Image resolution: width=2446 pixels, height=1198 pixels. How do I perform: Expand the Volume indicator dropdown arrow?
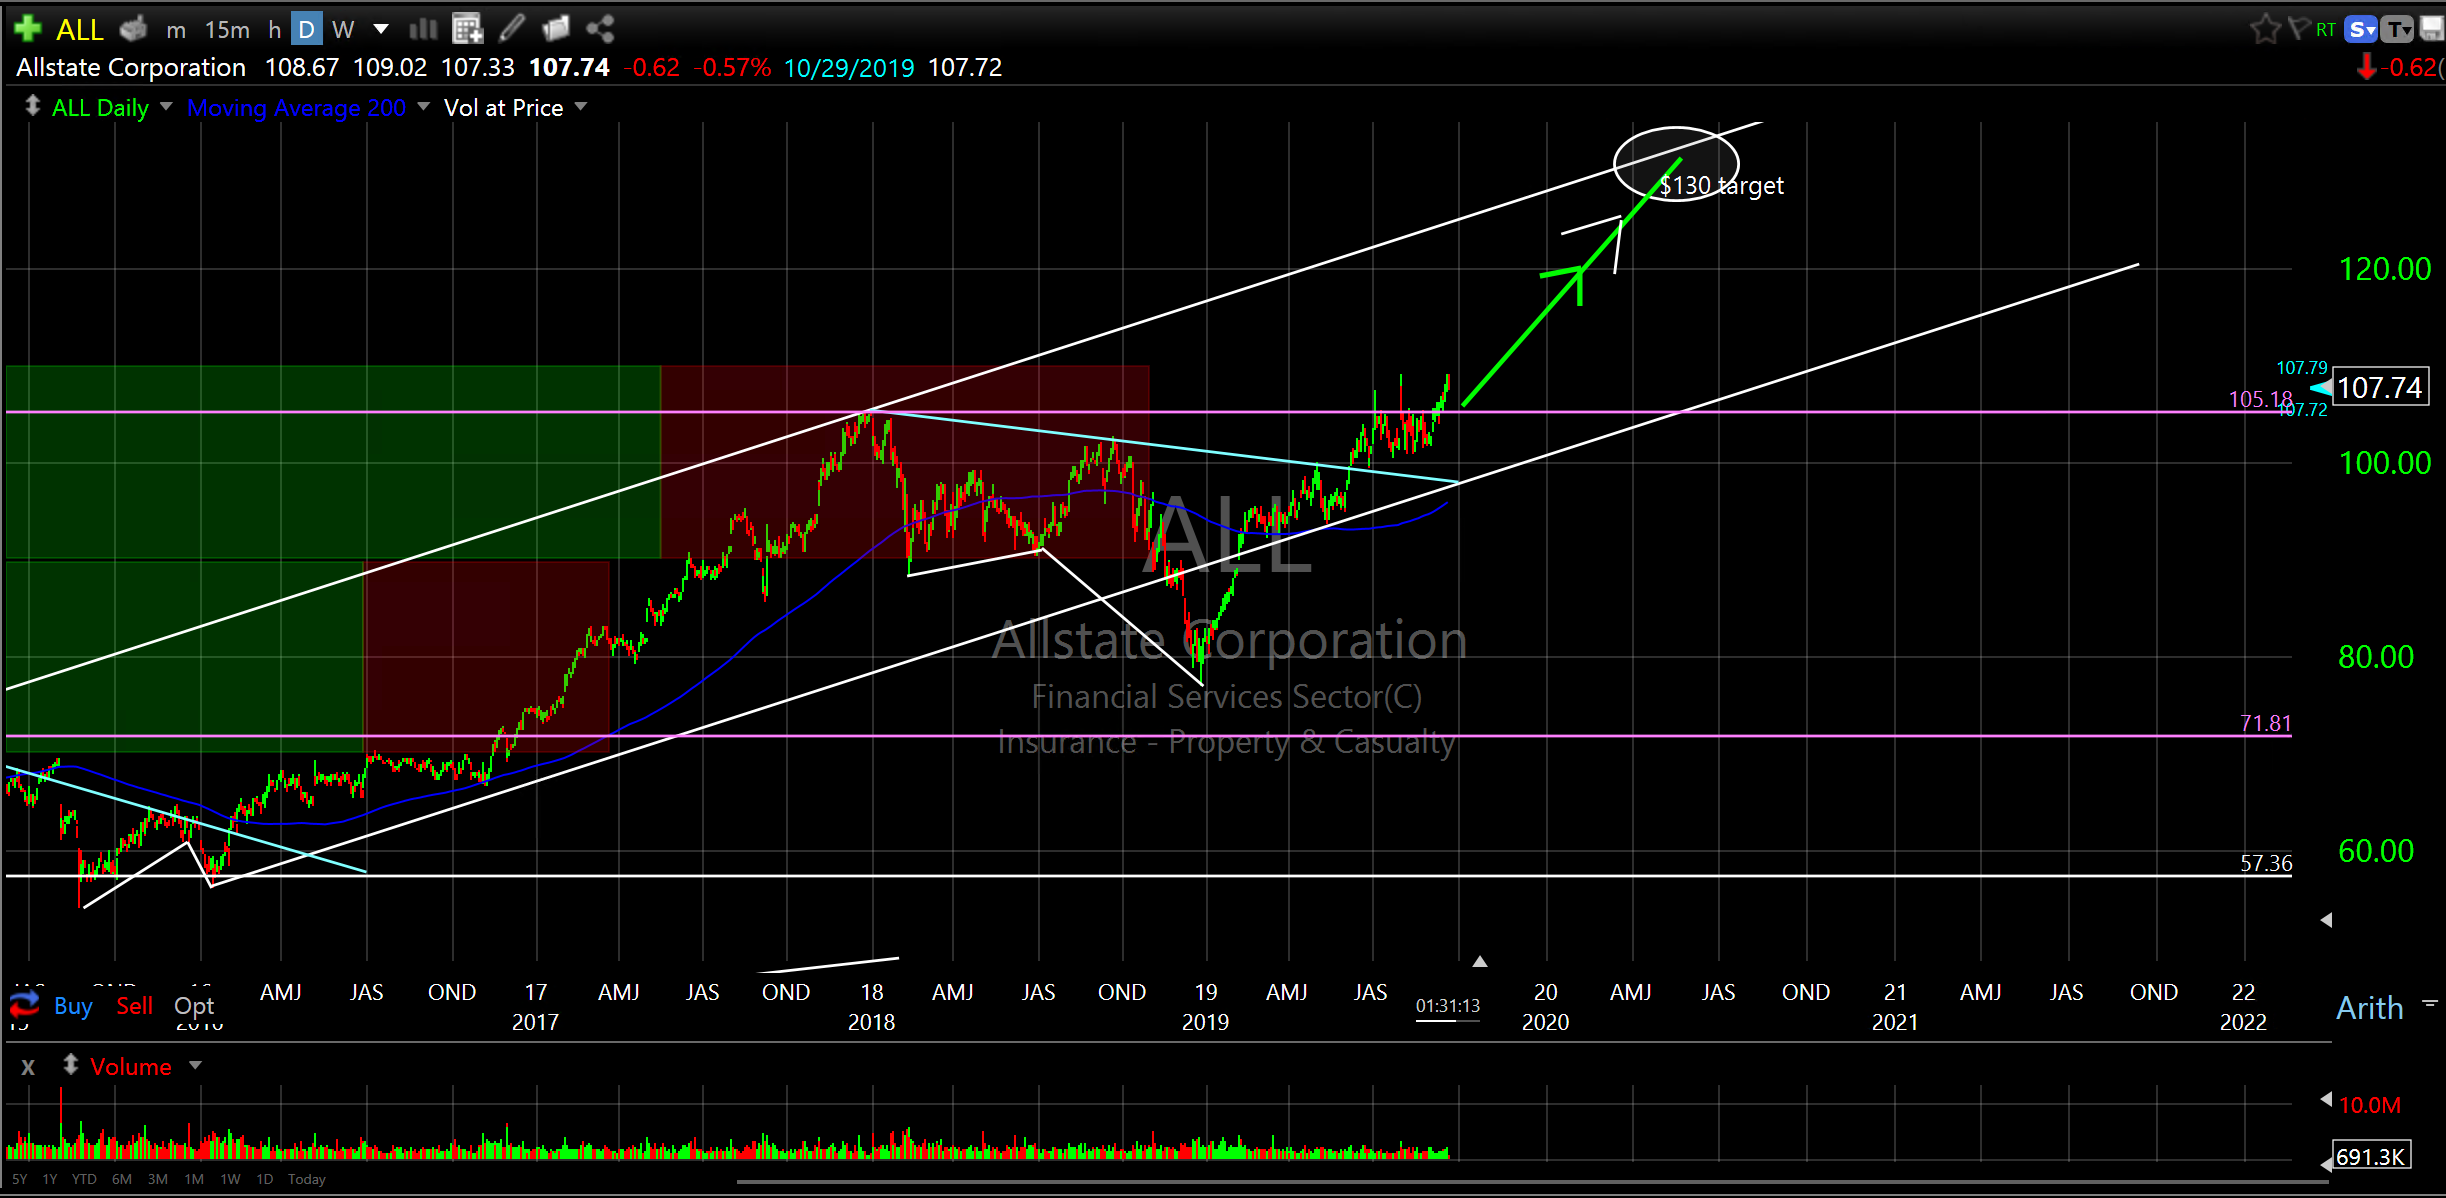196,1066
